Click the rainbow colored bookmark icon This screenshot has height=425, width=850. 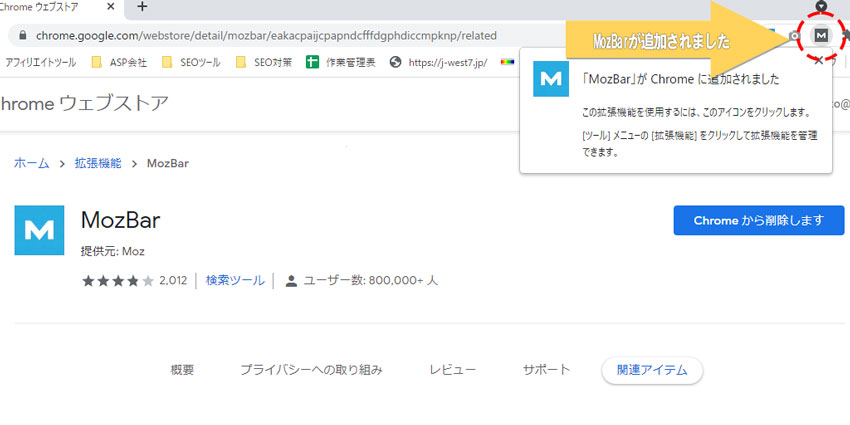pyautogui.click(x=507, y=62)
